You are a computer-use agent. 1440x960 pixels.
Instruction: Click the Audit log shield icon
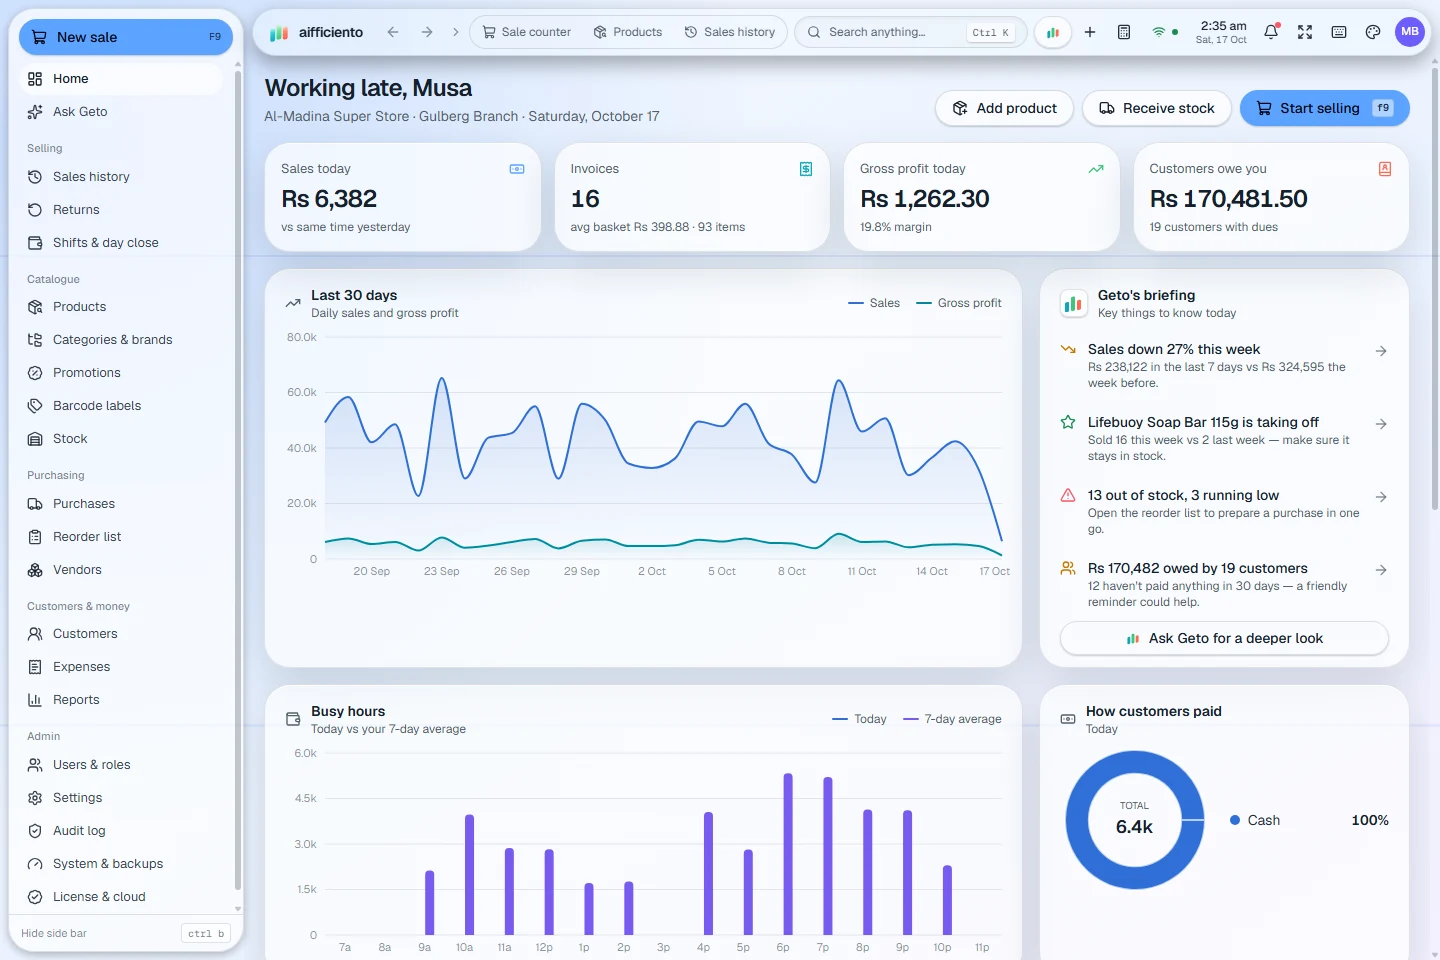click(x=35, y=831)
